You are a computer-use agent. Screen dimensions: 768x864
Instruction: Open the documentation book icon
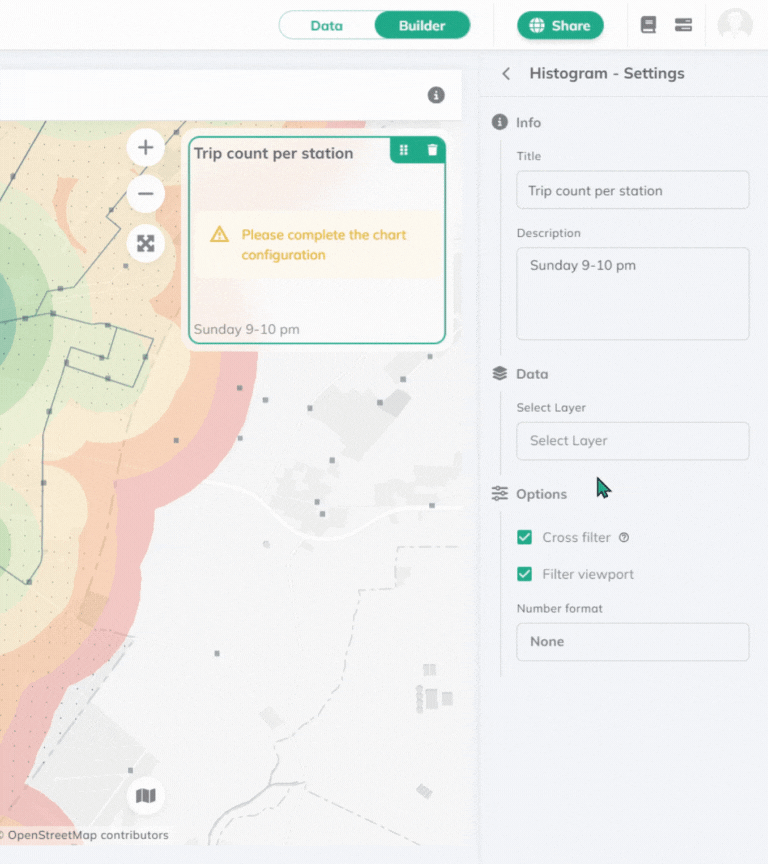[648, 25]
